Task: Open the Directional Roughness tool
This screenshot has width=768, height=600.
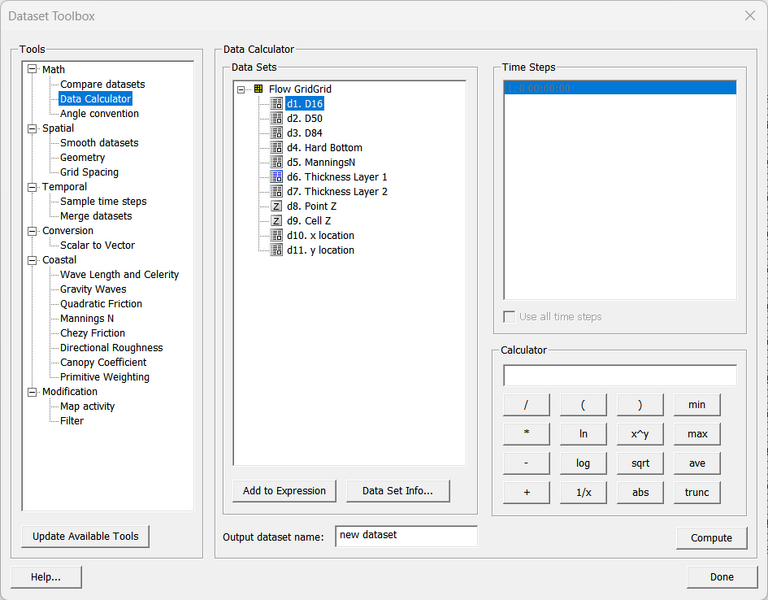Action: (x=111, y=348)
